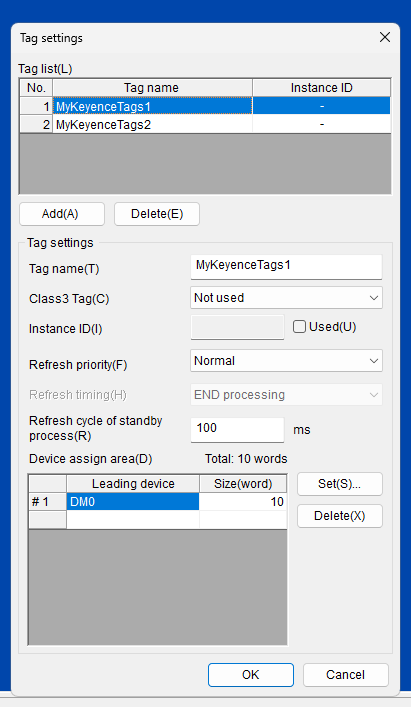Click the Delete(E) tag button

[157, 214]
